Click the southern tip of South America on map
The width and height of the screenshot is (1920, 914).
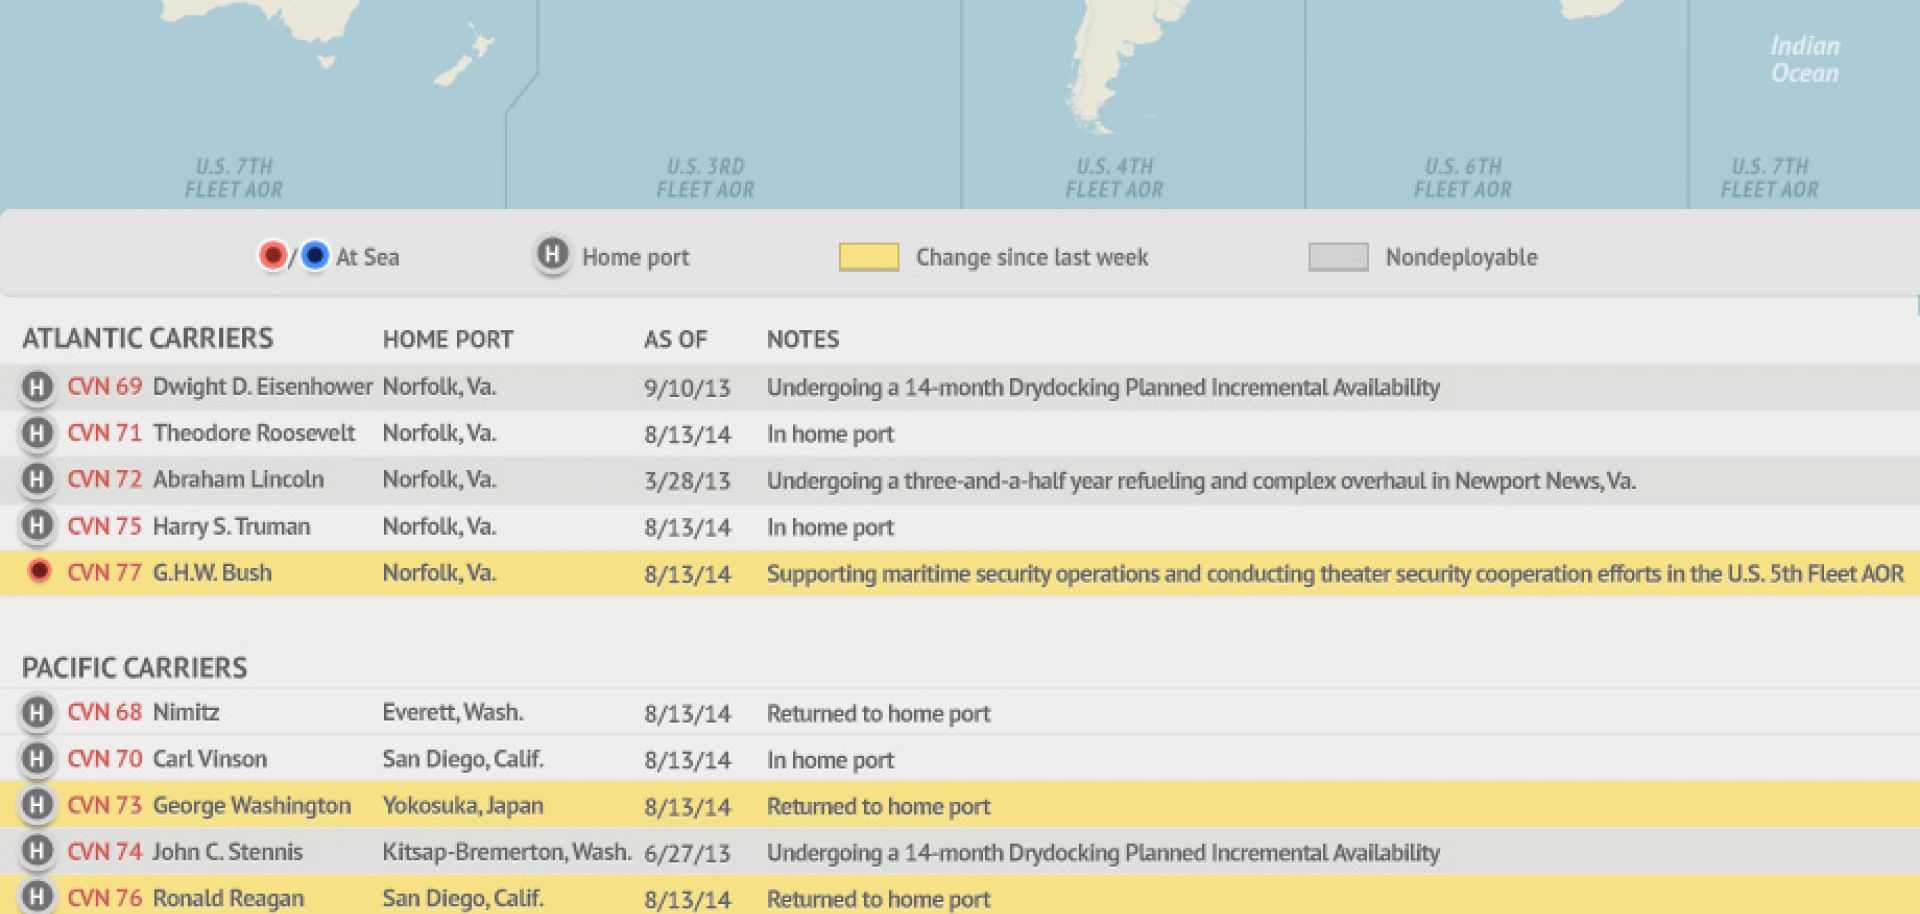pyautogui.click(x=1095, y=115)
